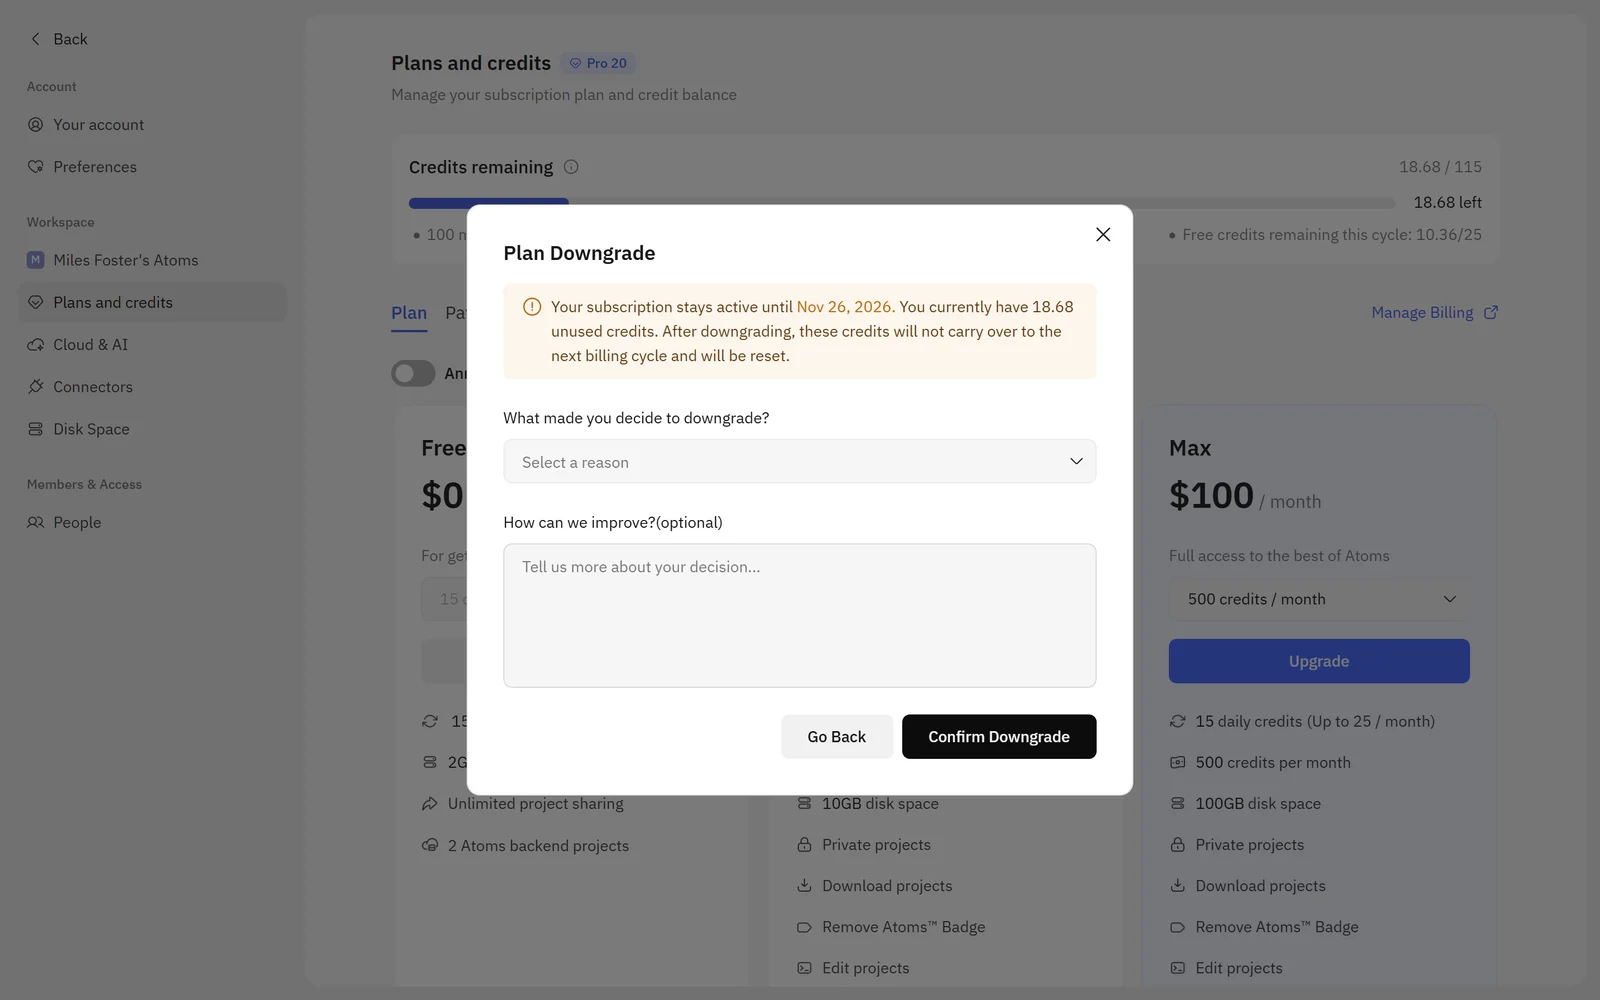Select Miles Foster's Atoms workspace
Screen dimensions: 1600x1000
[152, 260]
